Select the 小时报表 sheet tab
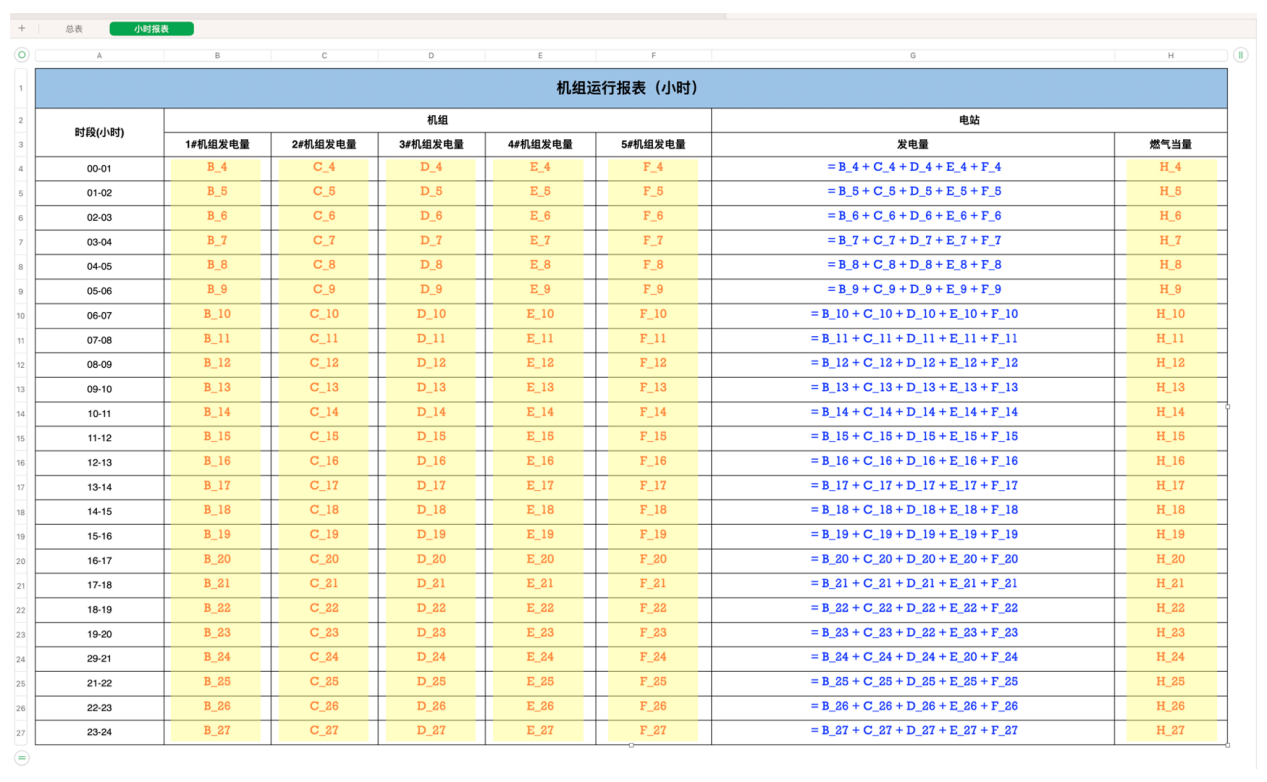 (x=151, y=29)
